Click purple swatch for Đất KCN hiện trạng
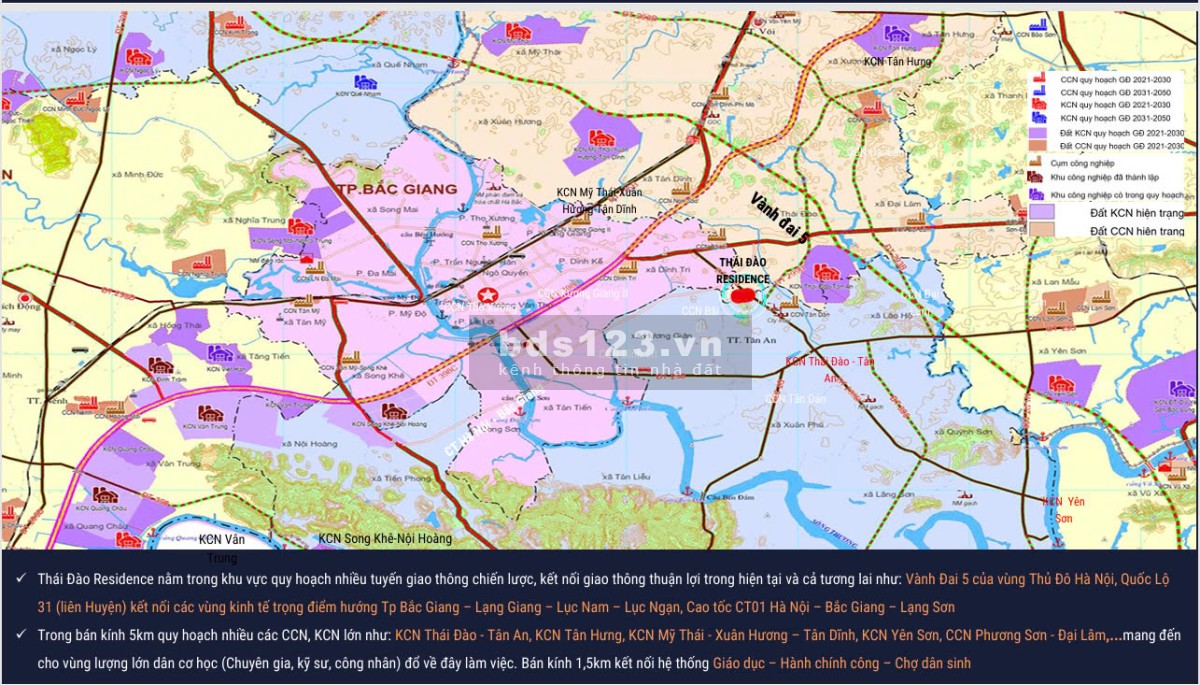The image size is (1200, 685). 1043,212
